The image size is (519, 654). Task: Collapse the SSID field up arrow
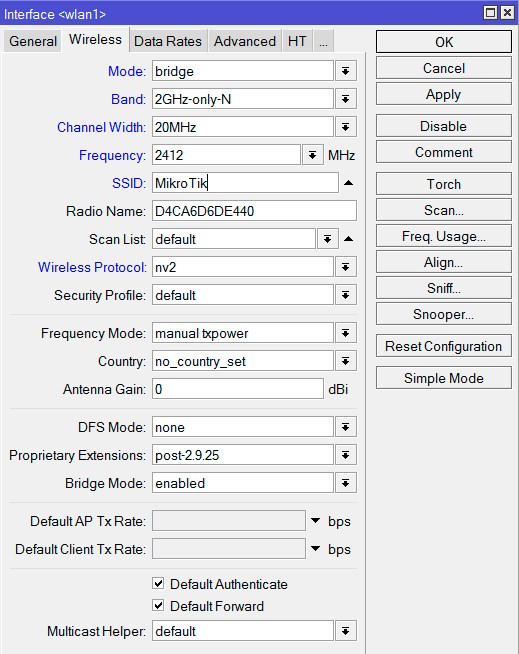pyautogui.click(x=348, y=183)
